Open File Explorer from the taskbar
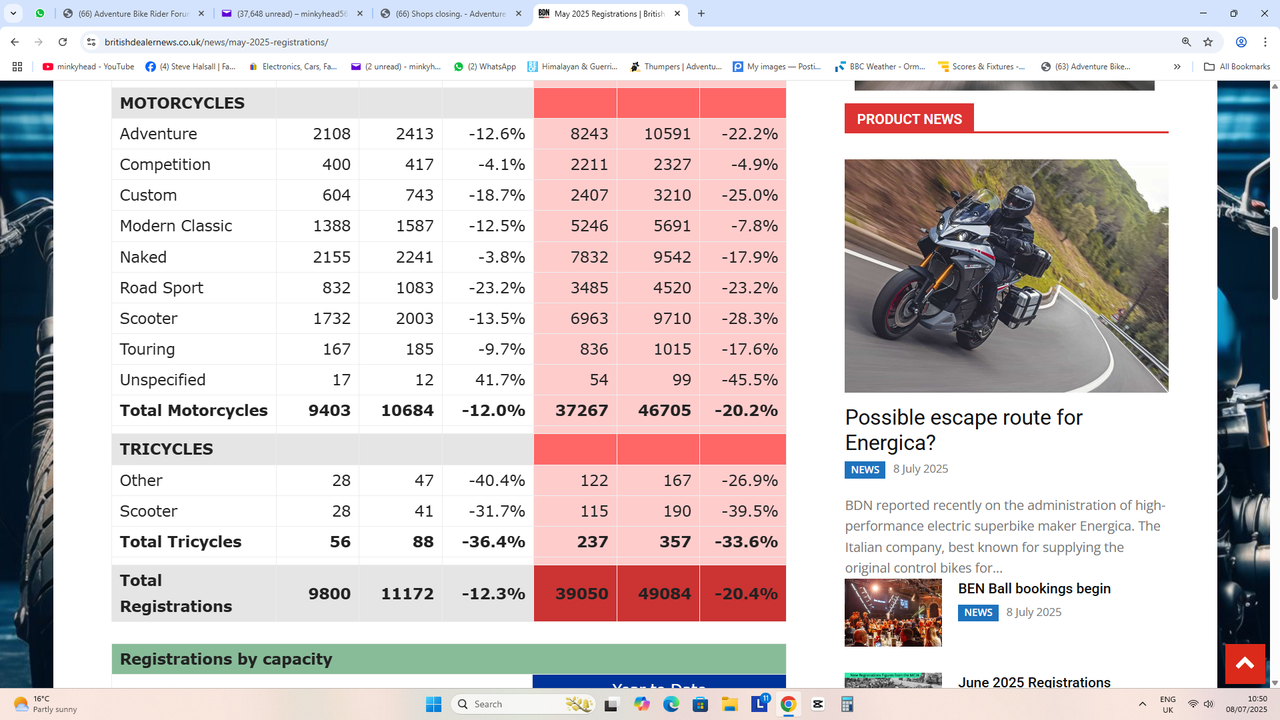This screenshot has width=1280, height=720. (x=729, y=704)
